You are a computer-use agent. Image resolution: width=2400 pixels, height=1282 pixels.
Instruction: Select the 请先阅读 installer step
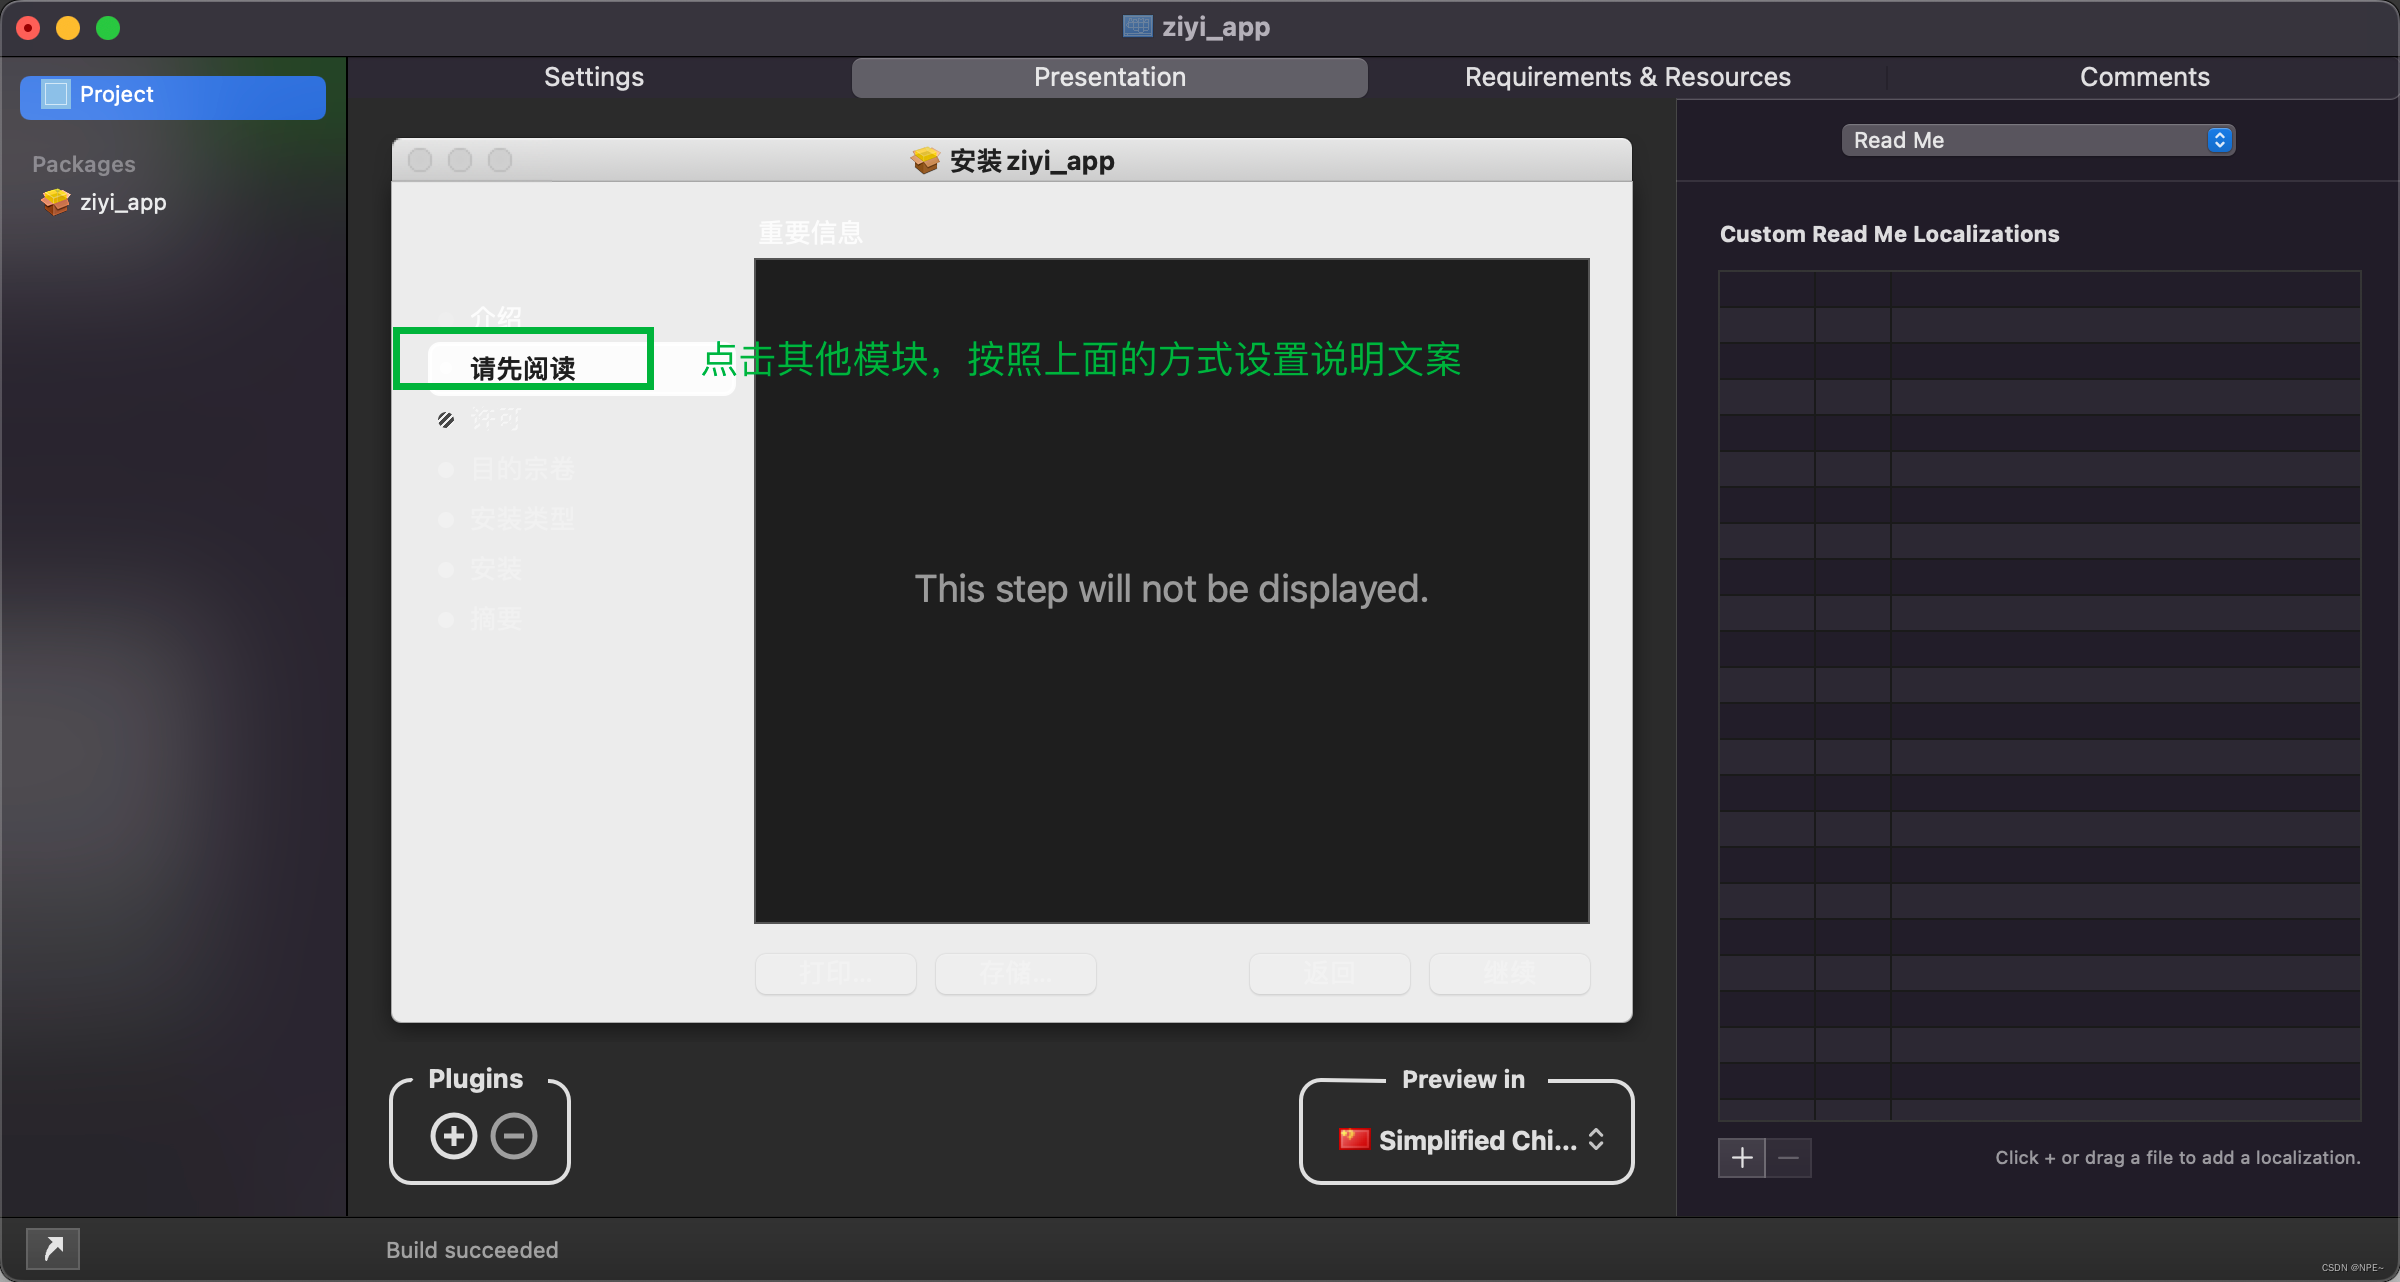523,368
